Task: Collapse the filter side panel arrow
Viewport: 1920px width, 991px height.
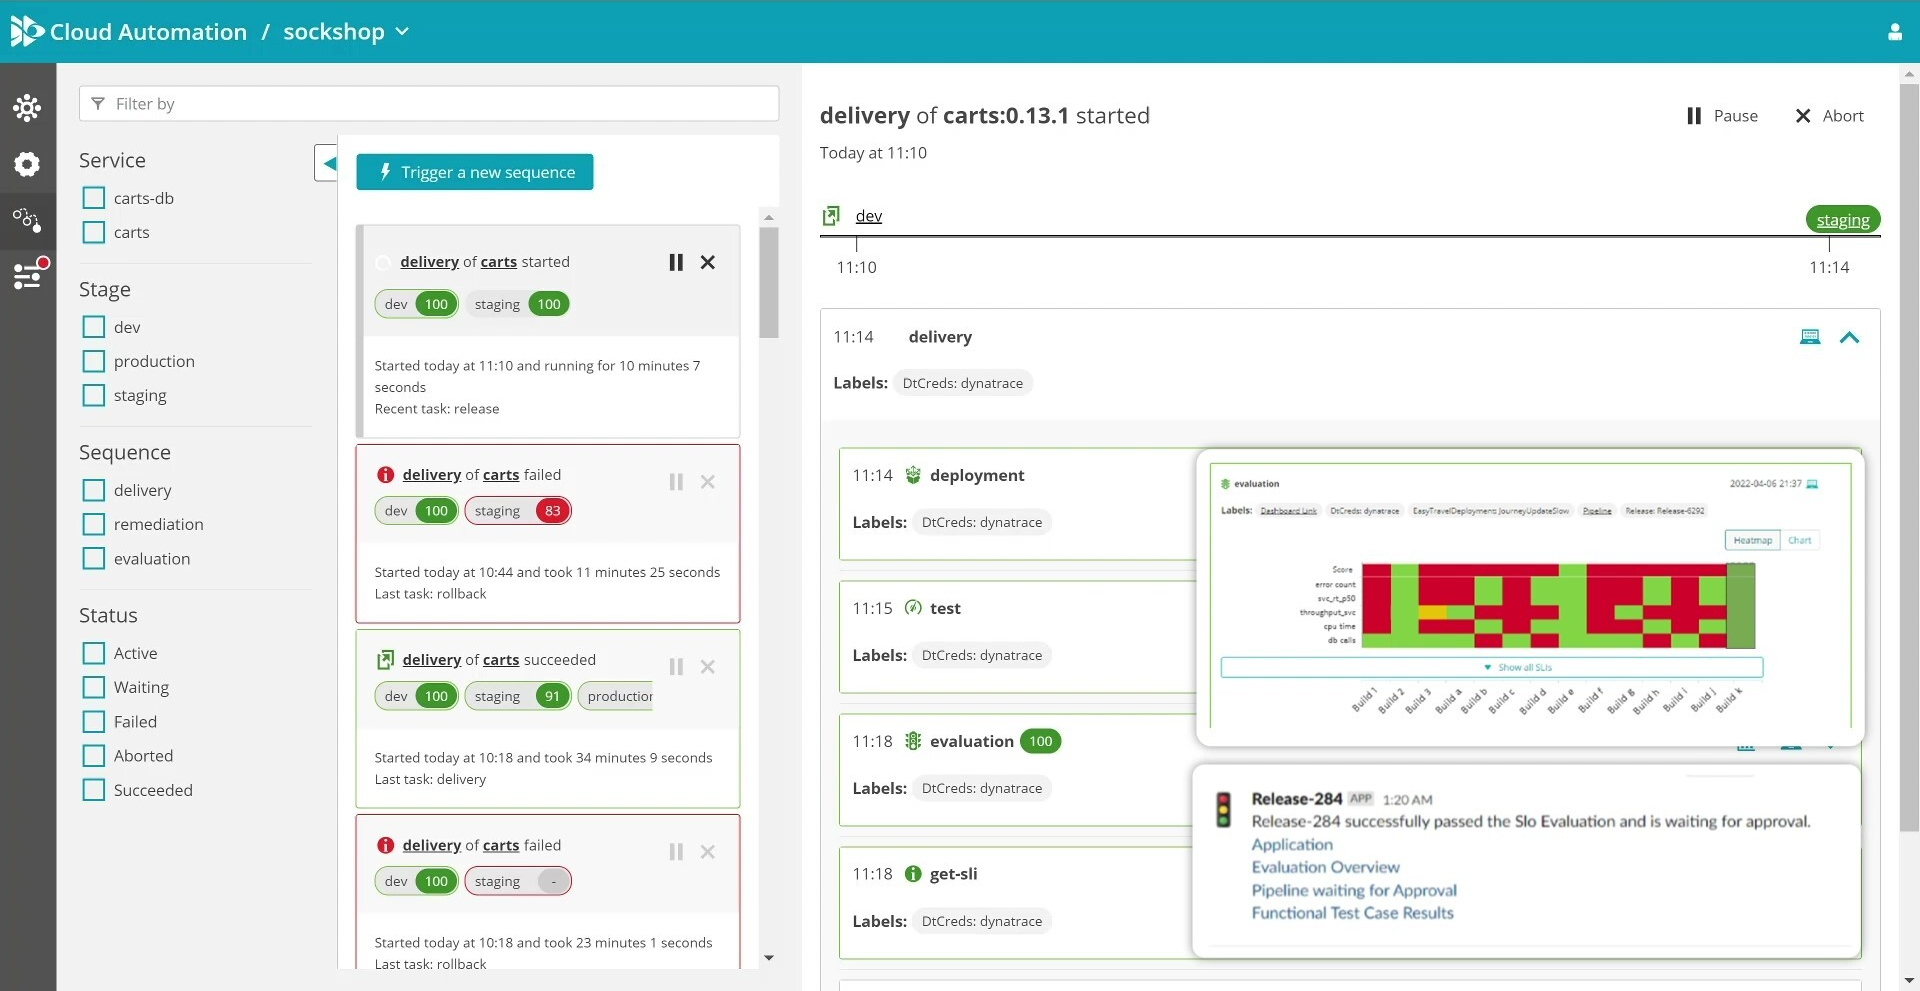Action: [327, 163]
